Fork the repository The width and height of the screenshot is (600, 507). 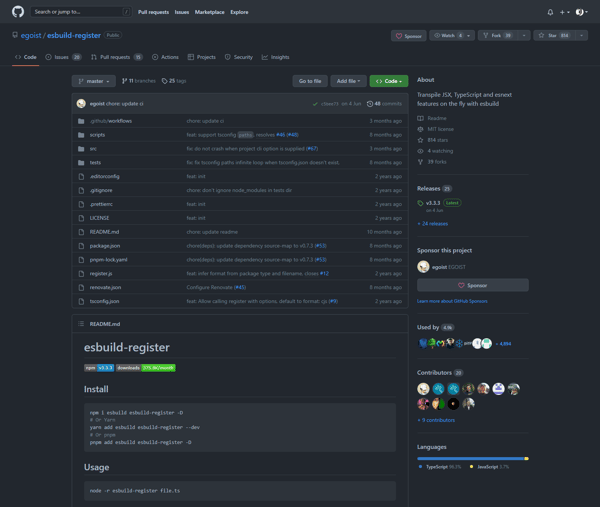497,36
